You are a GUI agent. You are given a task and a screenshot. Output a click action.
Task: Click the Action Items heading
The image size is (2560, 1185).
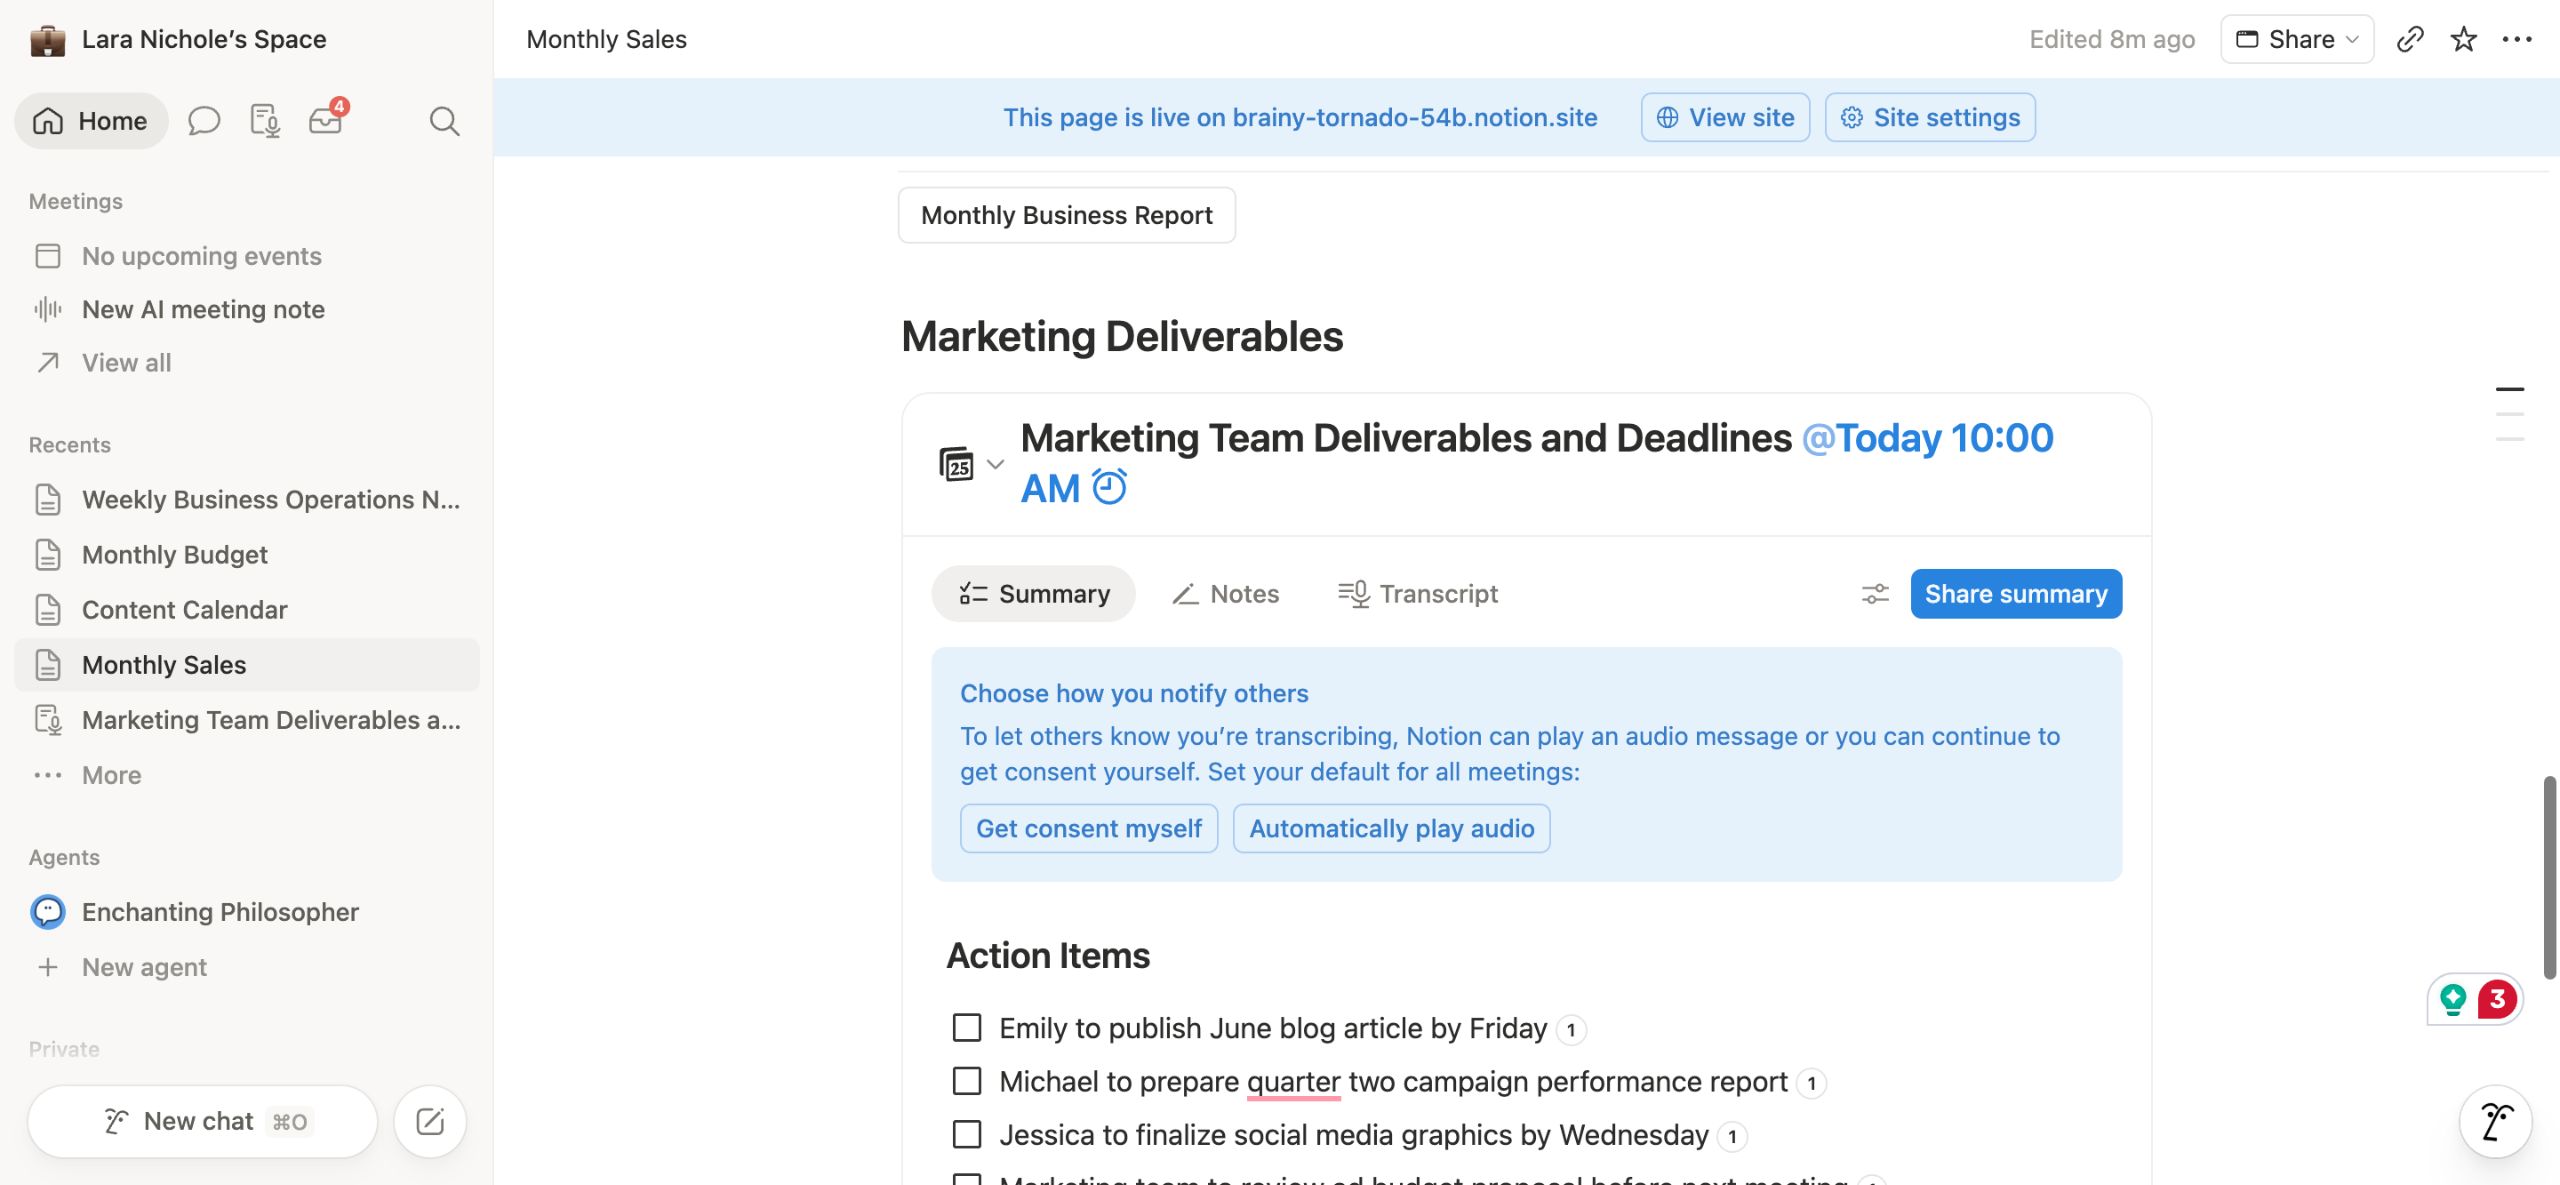pyautogui.click(x=1048, y=955)
